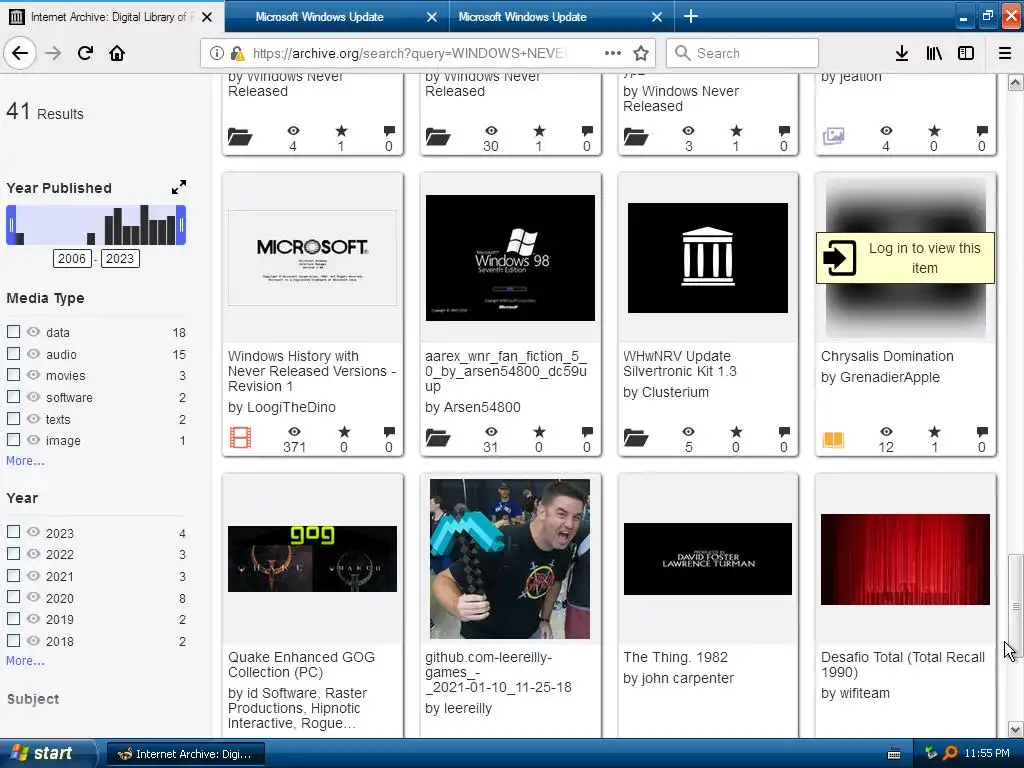
Task: Open the library bookshelf icon
Action: 934,53
